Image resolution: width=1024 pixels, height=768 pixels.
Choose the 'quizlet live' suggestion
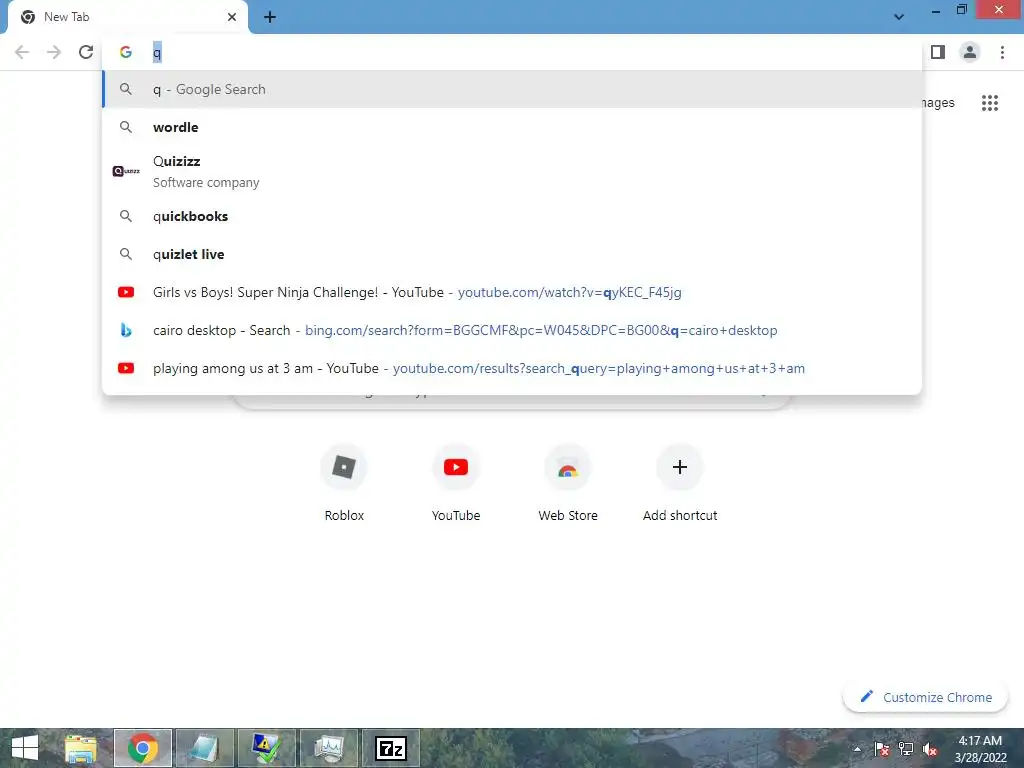[x=512, y=254]
